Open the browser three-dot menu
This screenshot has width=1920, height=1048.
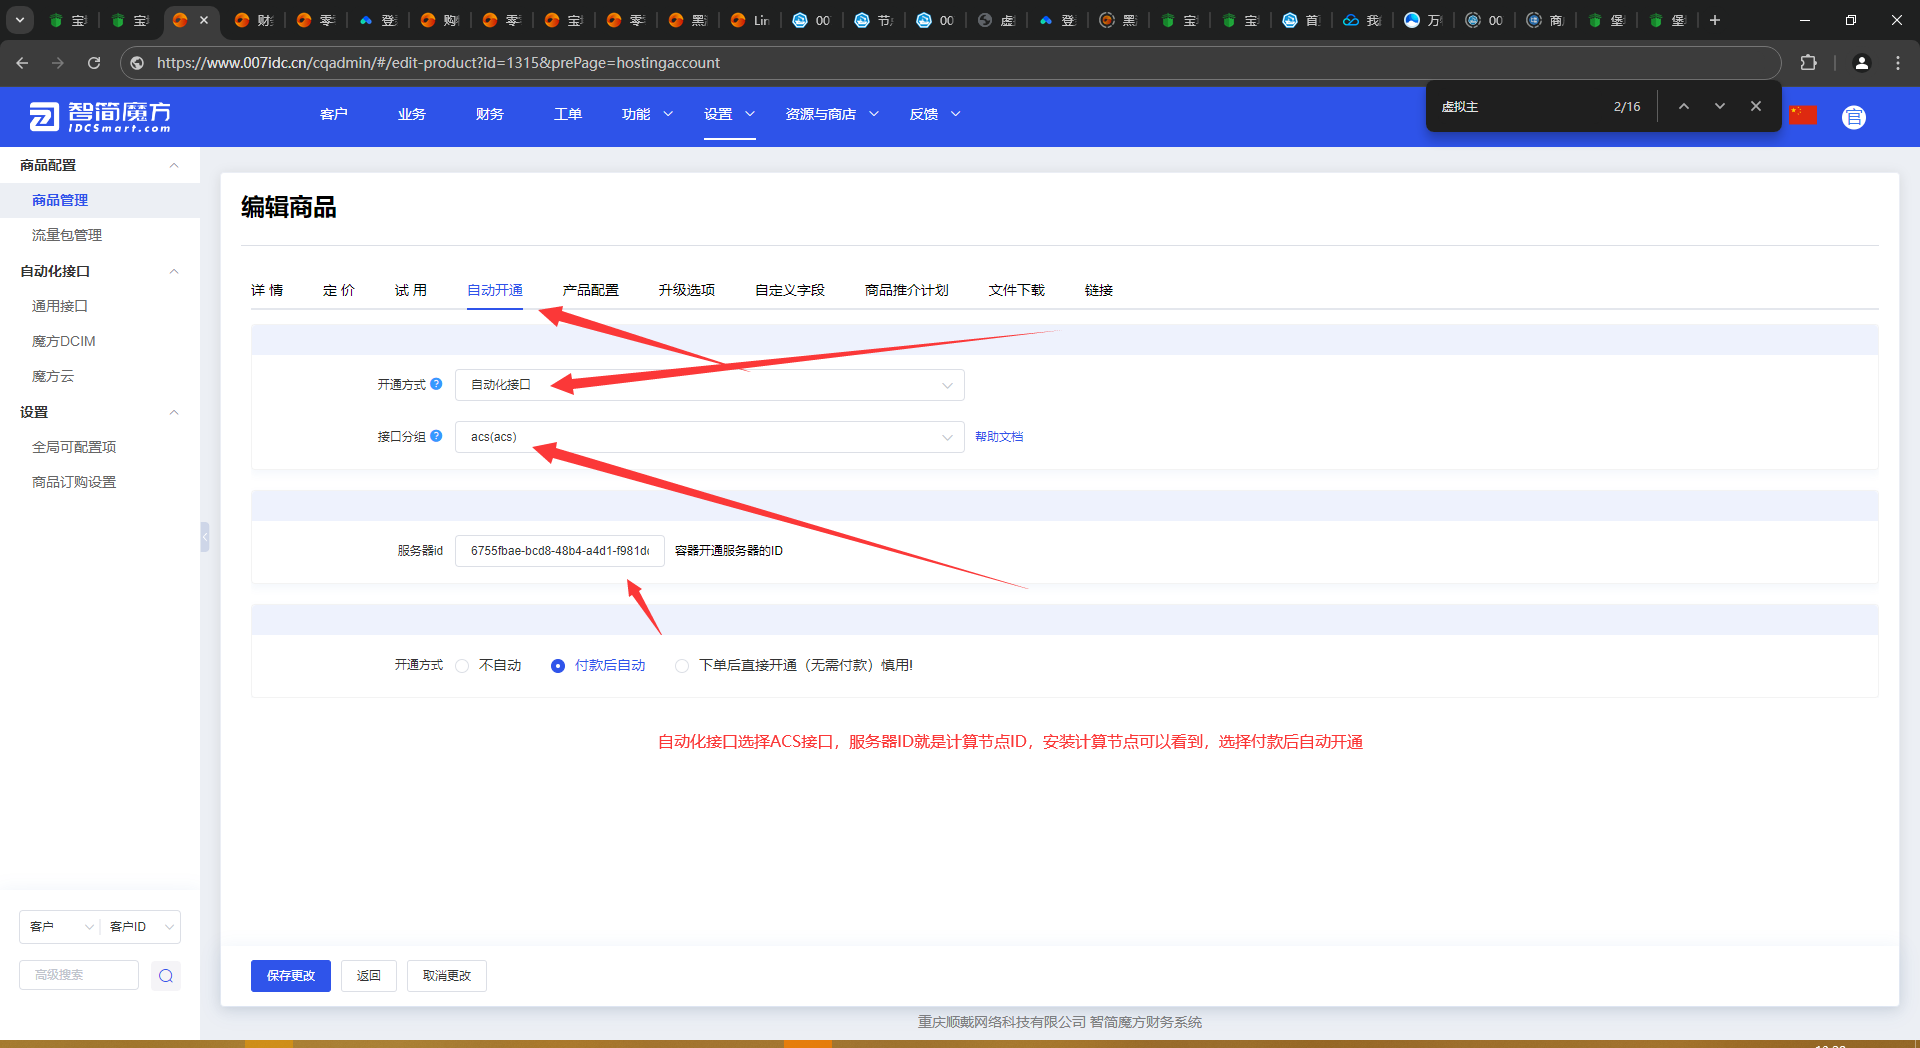tap(1898, 63)
